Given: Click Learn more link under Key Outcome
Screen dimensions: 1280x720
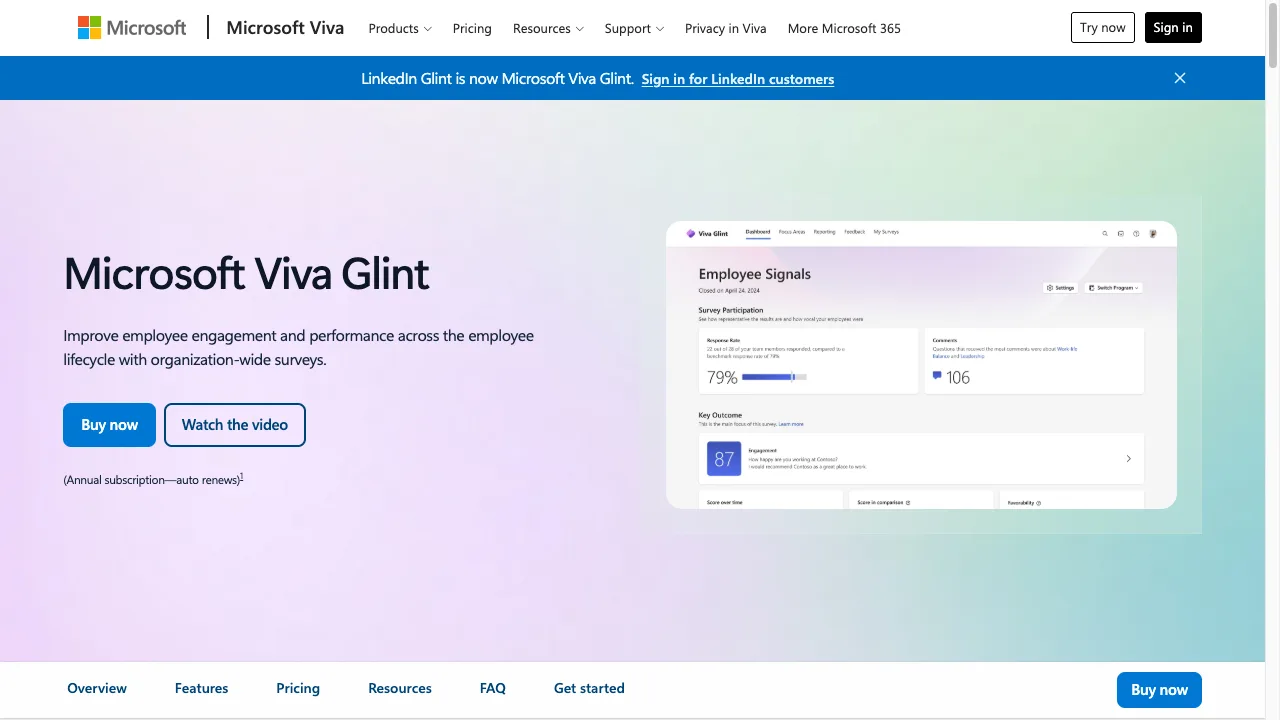Looking at the screenshot, I should [791, 424].
